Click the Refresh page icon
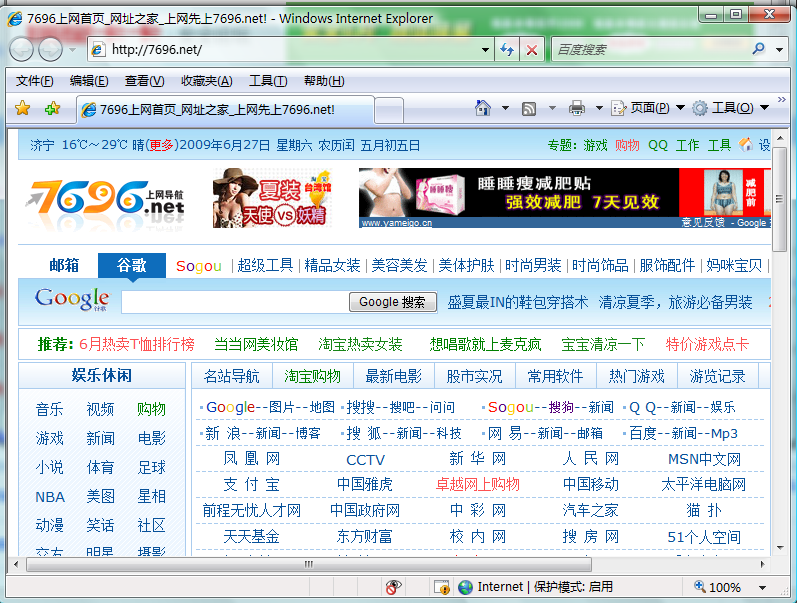 coord(507,50)
